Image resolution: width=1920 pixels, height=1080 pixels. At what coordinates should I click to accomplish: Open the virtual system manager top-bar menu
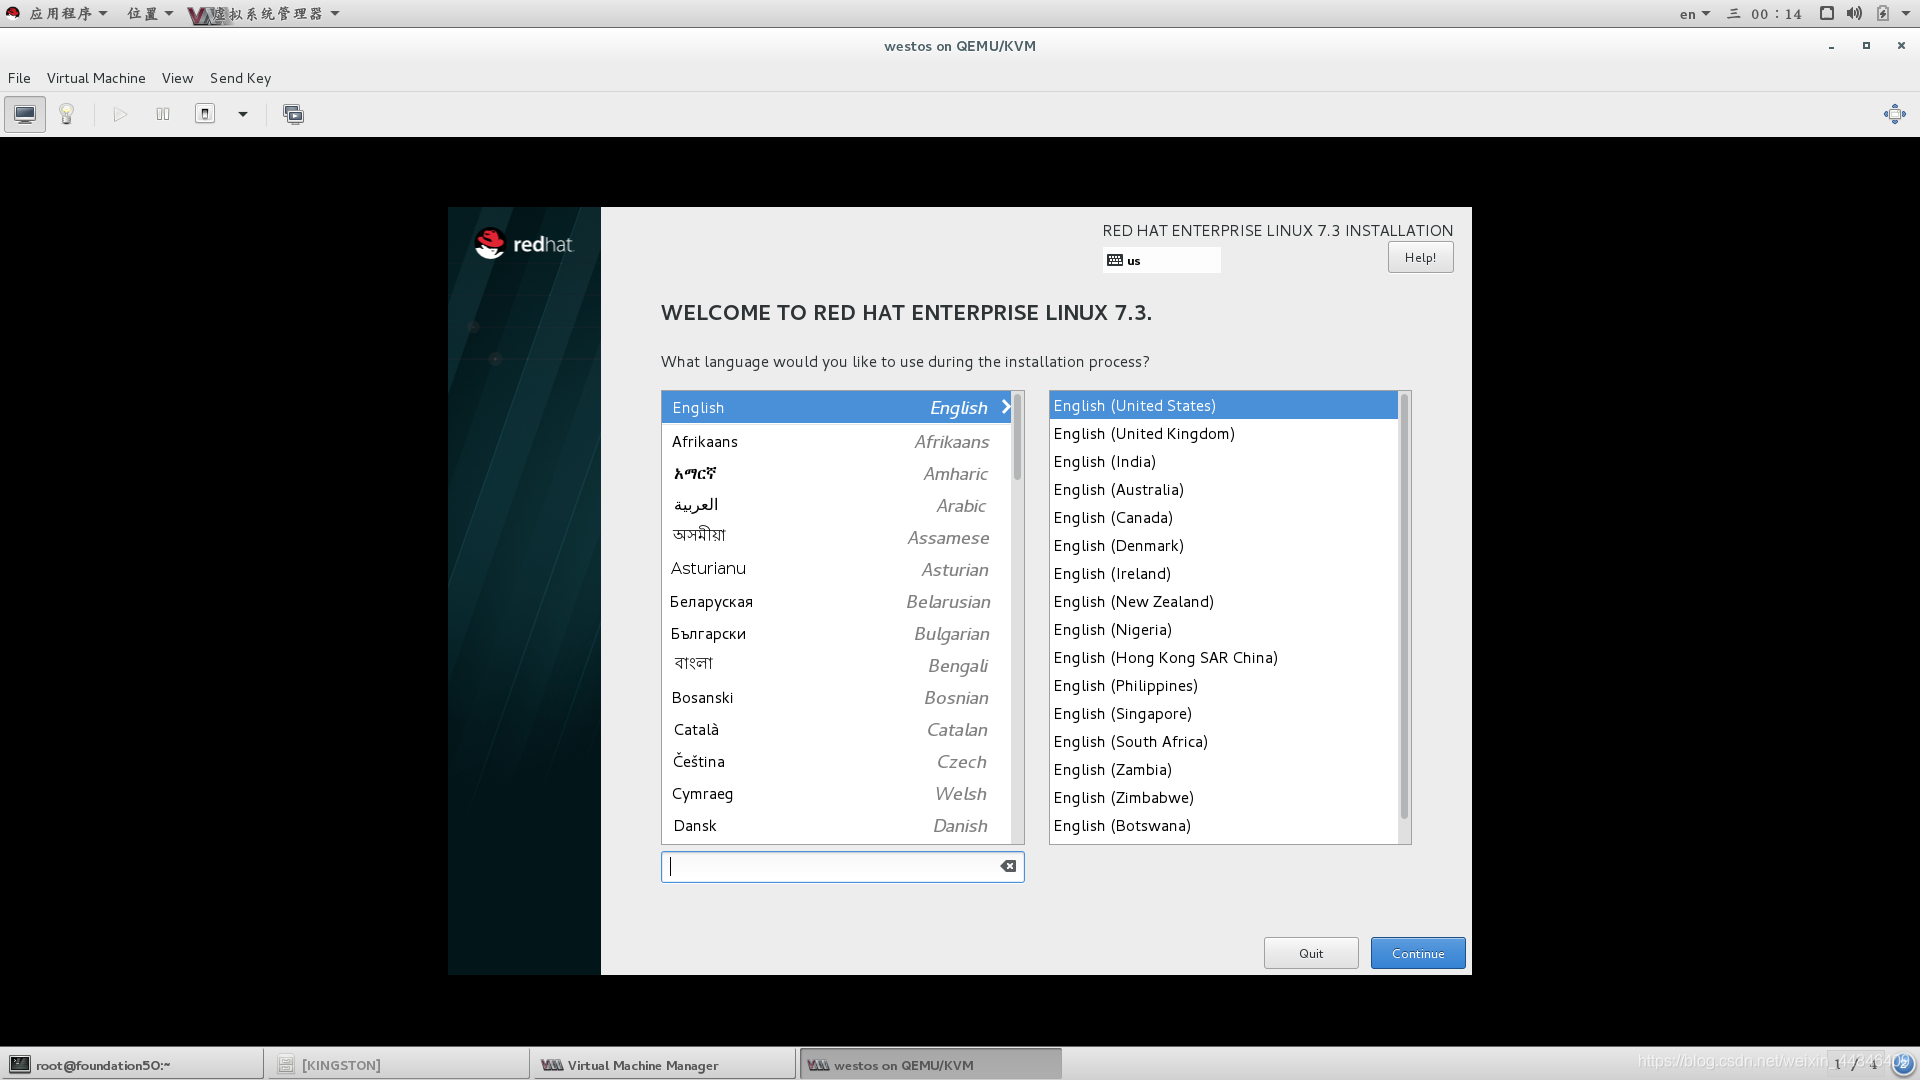[x=265, y=13]
